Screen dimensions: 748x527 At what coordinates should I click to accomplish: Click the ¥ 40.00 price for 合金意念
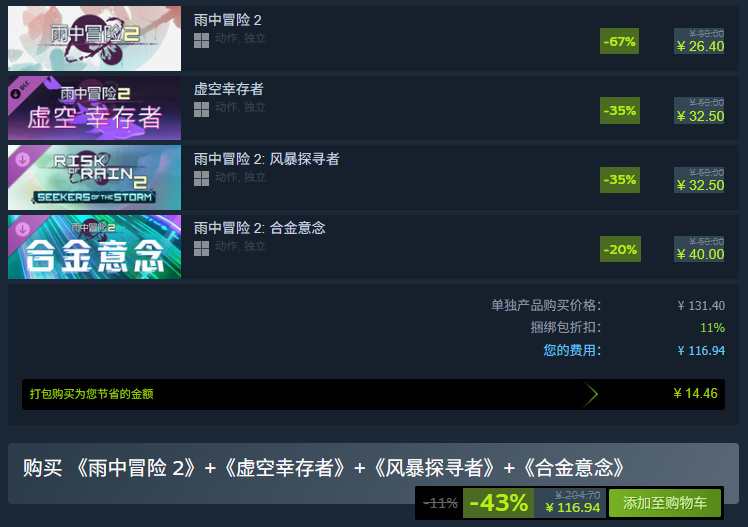tap(700, 254)
